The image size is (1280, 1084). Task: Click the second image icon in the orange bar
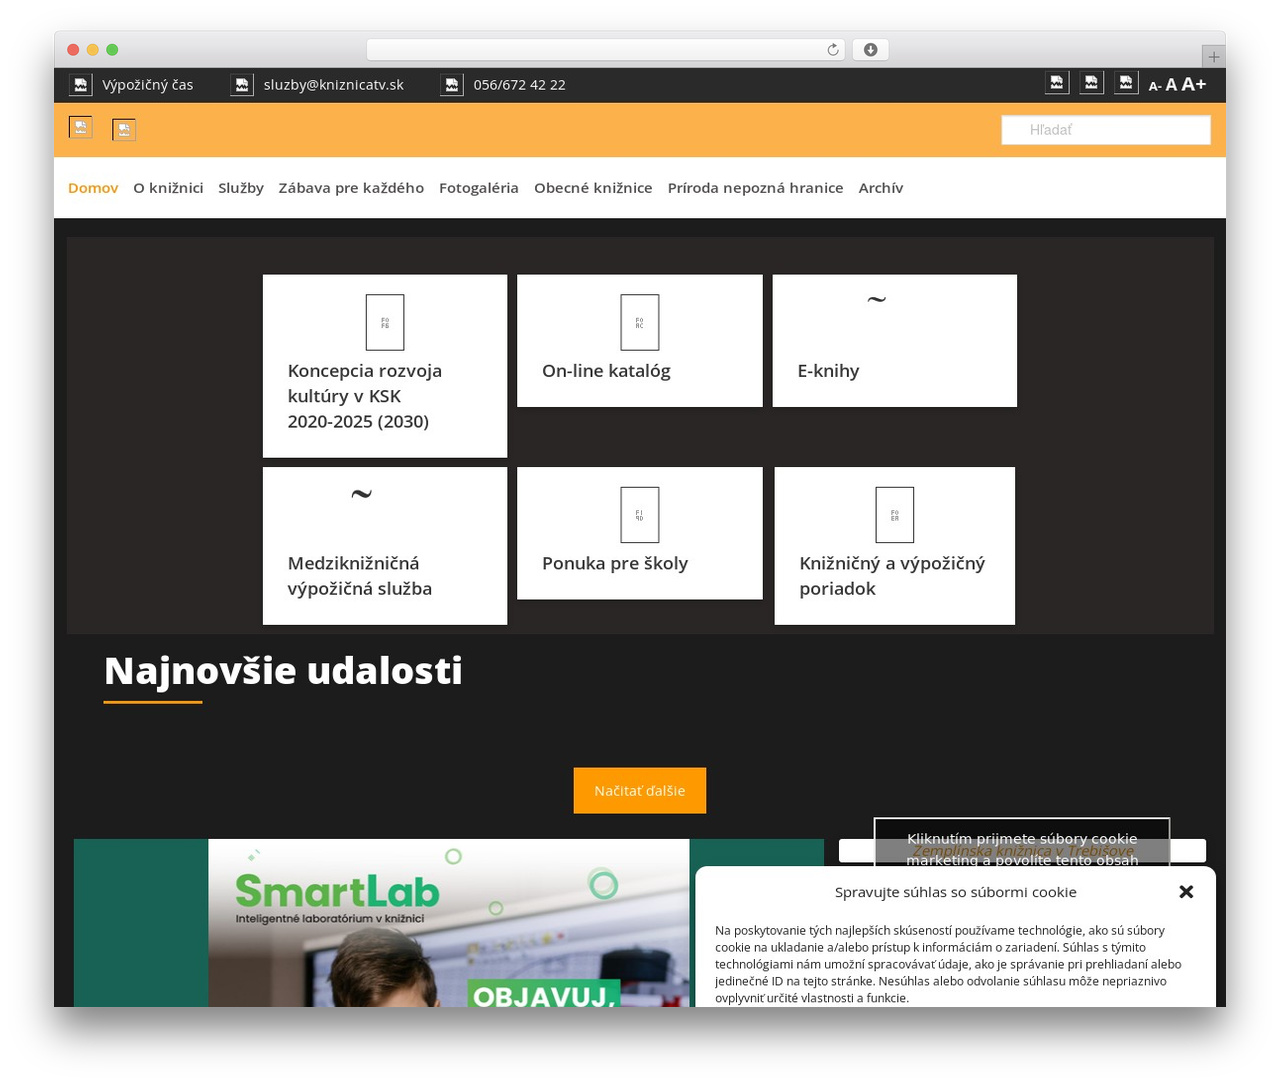click(x=124, y=130)
